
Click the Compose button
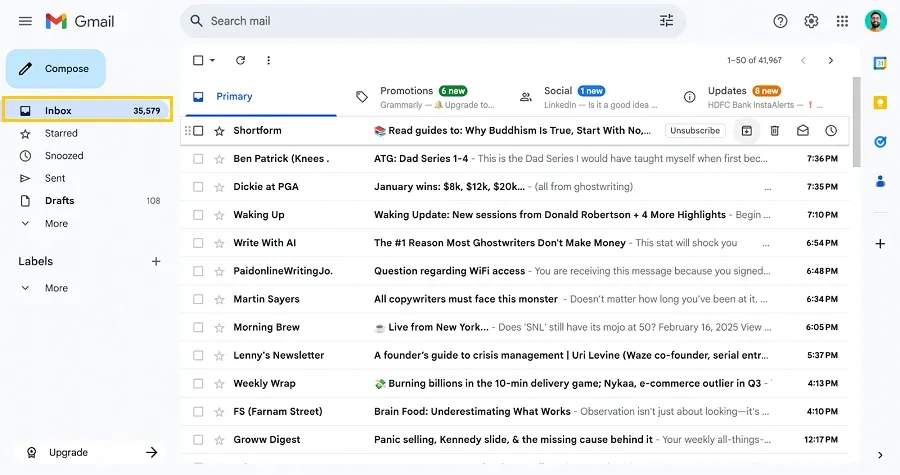click(56, 69)
